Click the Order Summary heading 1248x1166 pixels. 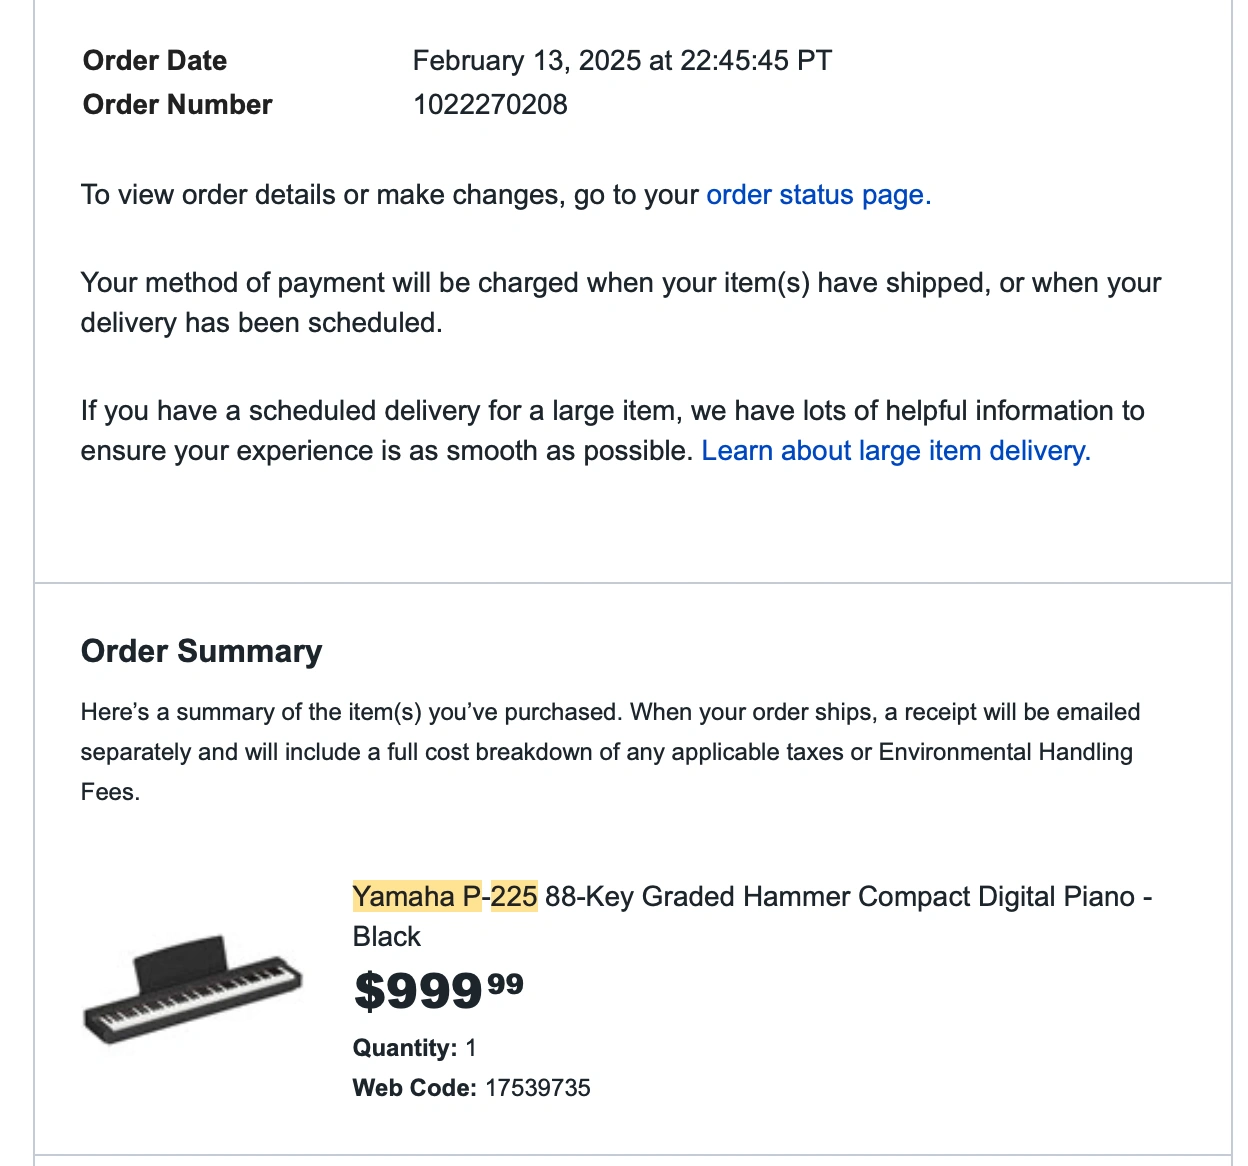pyautogui.click(x=201, y=651)
